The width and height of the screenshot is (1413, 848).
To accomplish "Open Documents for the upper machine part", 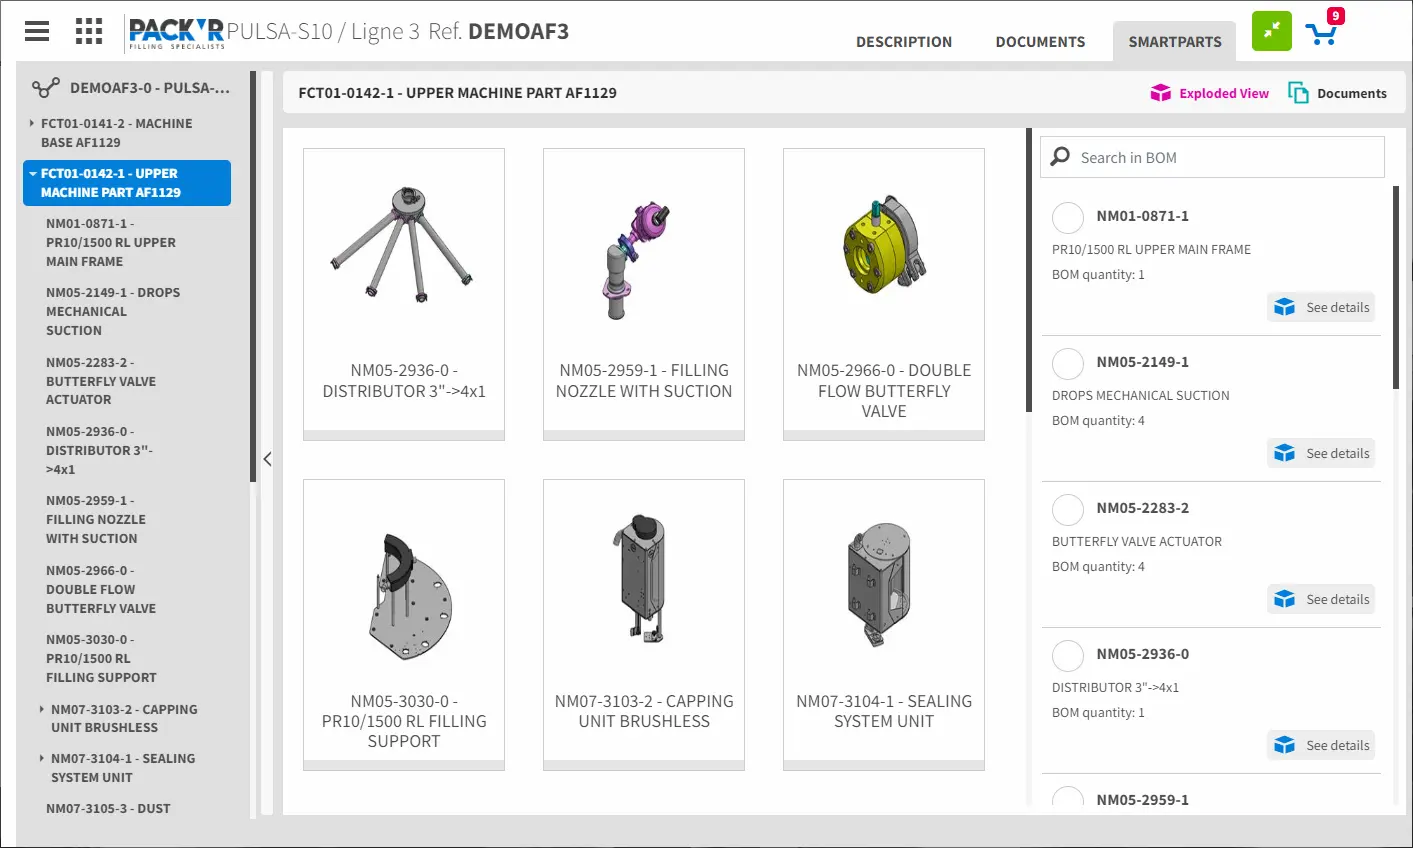I will coord(1337,93).
